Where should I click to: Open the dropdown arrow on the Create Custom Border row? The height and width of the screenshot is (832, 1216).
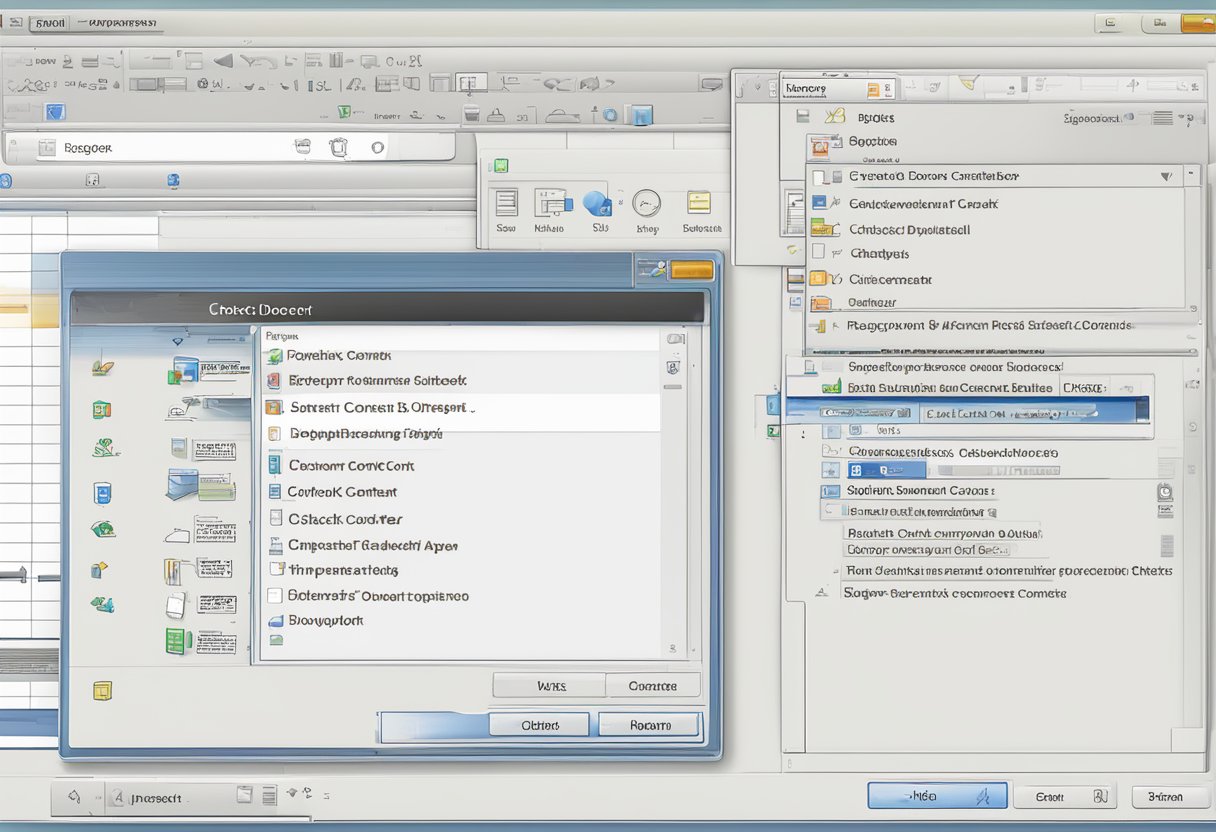(x=1166, y=175)
